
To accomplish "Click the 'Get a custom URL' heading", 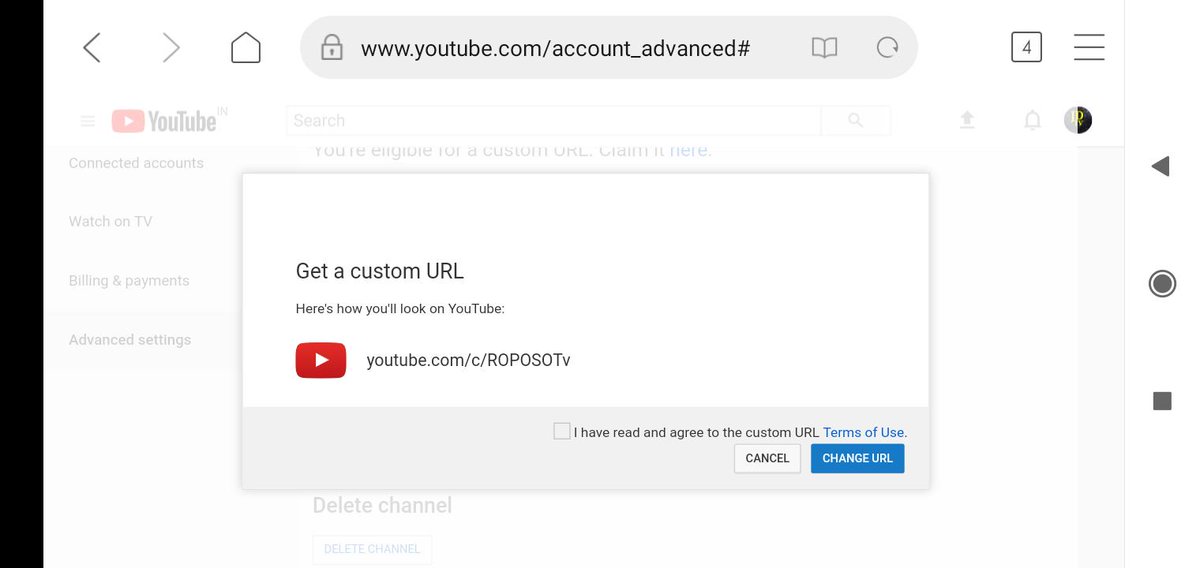I will (x=380, y=271).
